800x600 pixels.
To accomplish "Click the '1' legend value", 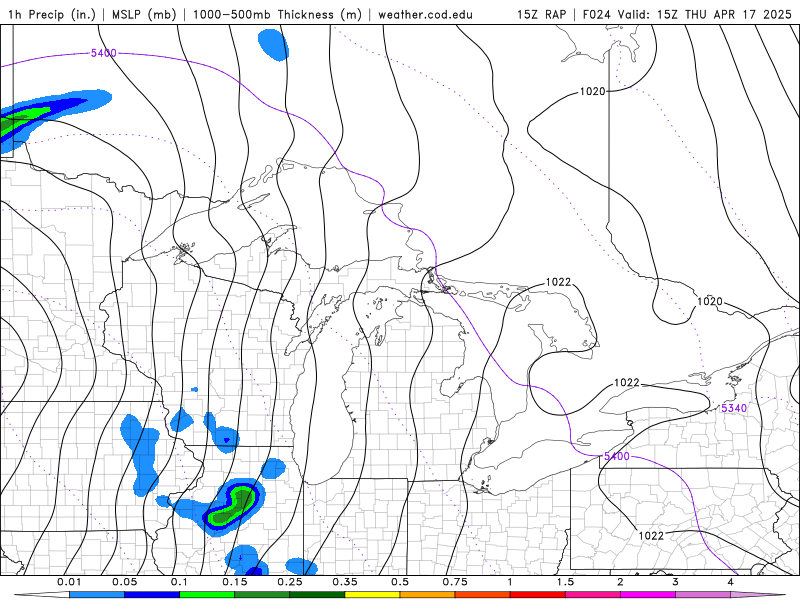I will click(510, 582).
